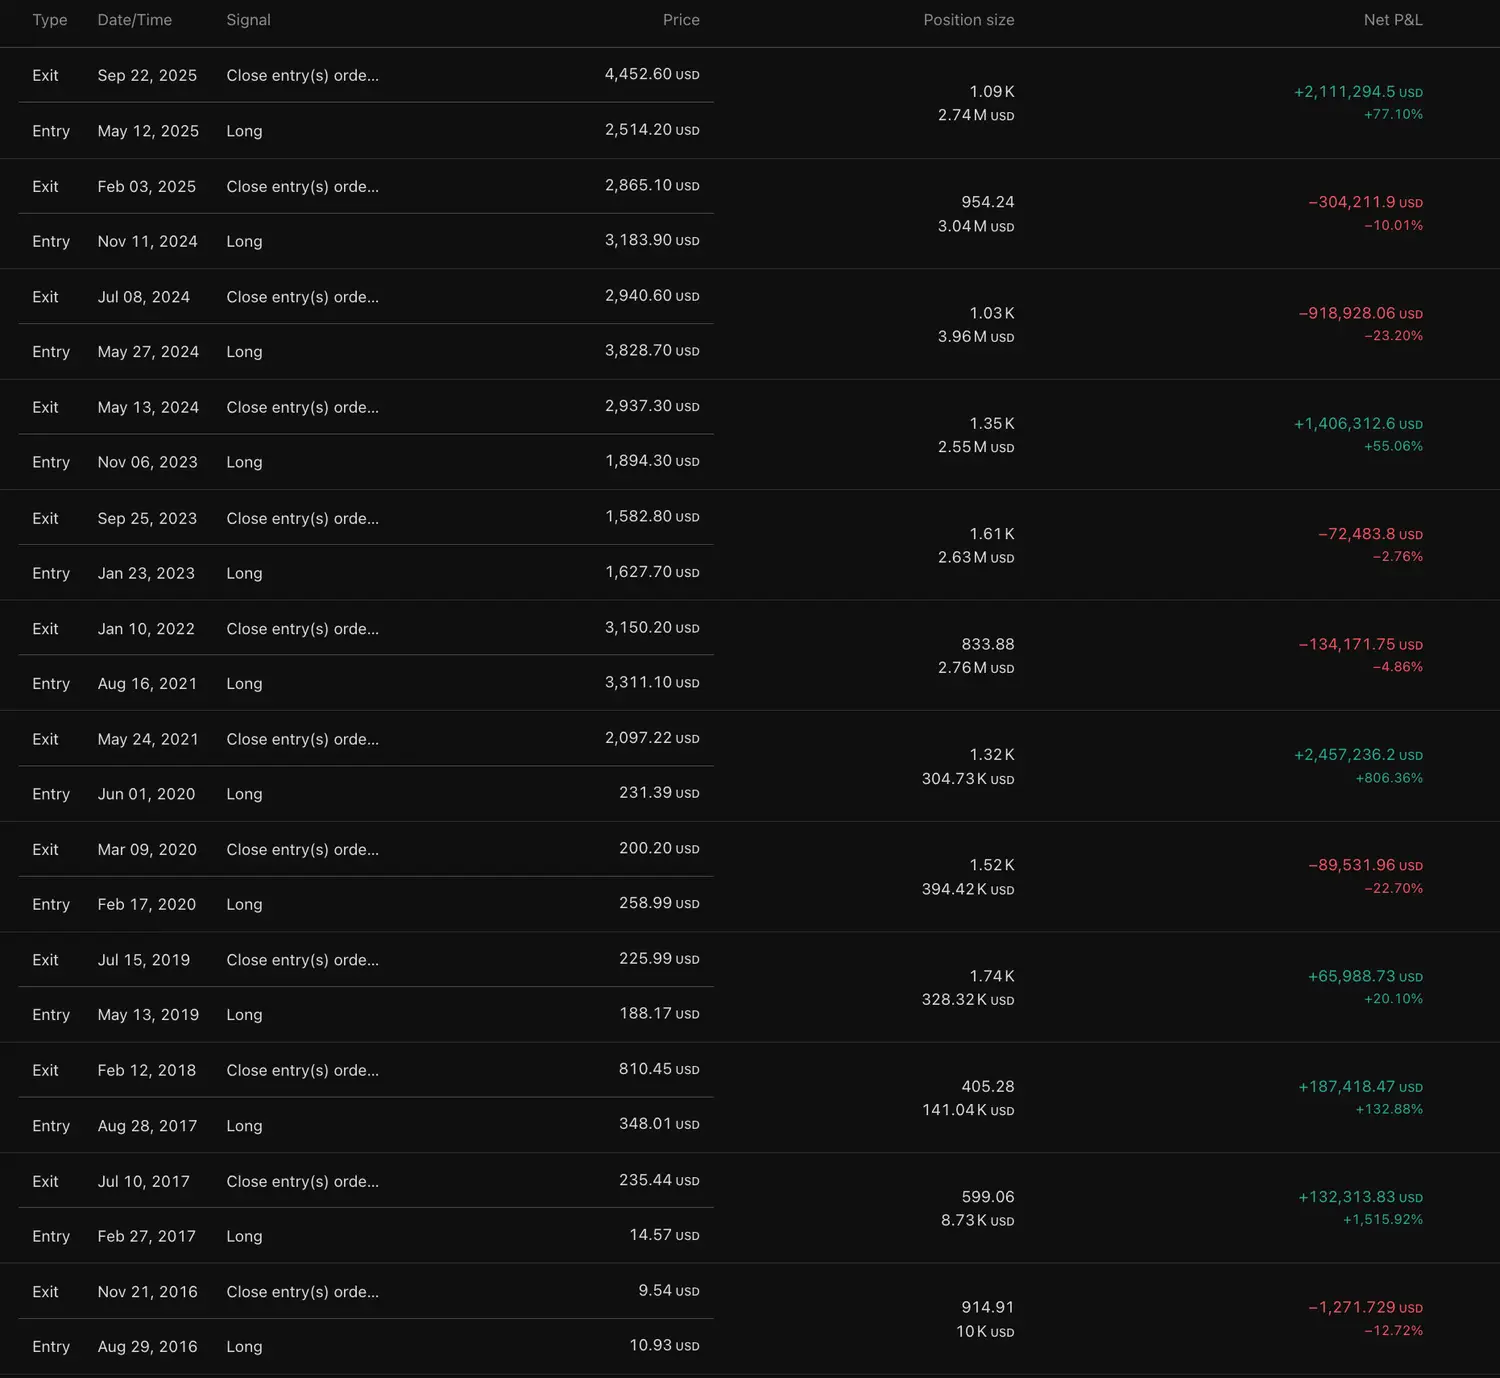
Task: Click the +806.36% profit percentage
Action: [1388, 778]
